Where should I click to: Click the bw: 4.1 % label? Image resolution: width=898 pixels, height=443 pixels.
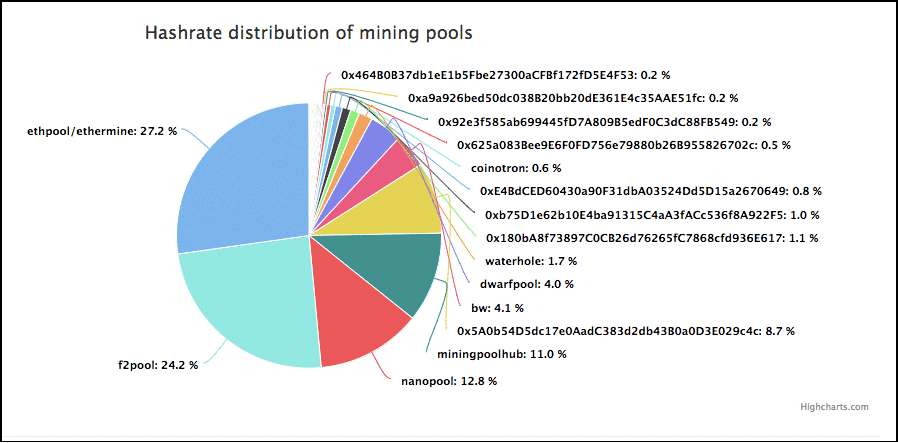coord(497,308)
